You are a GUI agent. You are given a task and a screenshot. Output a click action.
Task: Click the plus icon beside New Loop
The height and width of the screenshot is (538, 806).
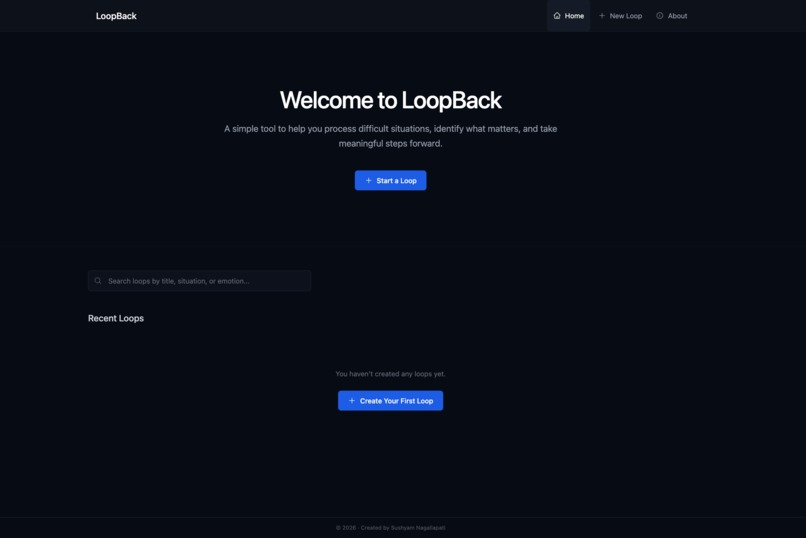click(x=602, y=16)
